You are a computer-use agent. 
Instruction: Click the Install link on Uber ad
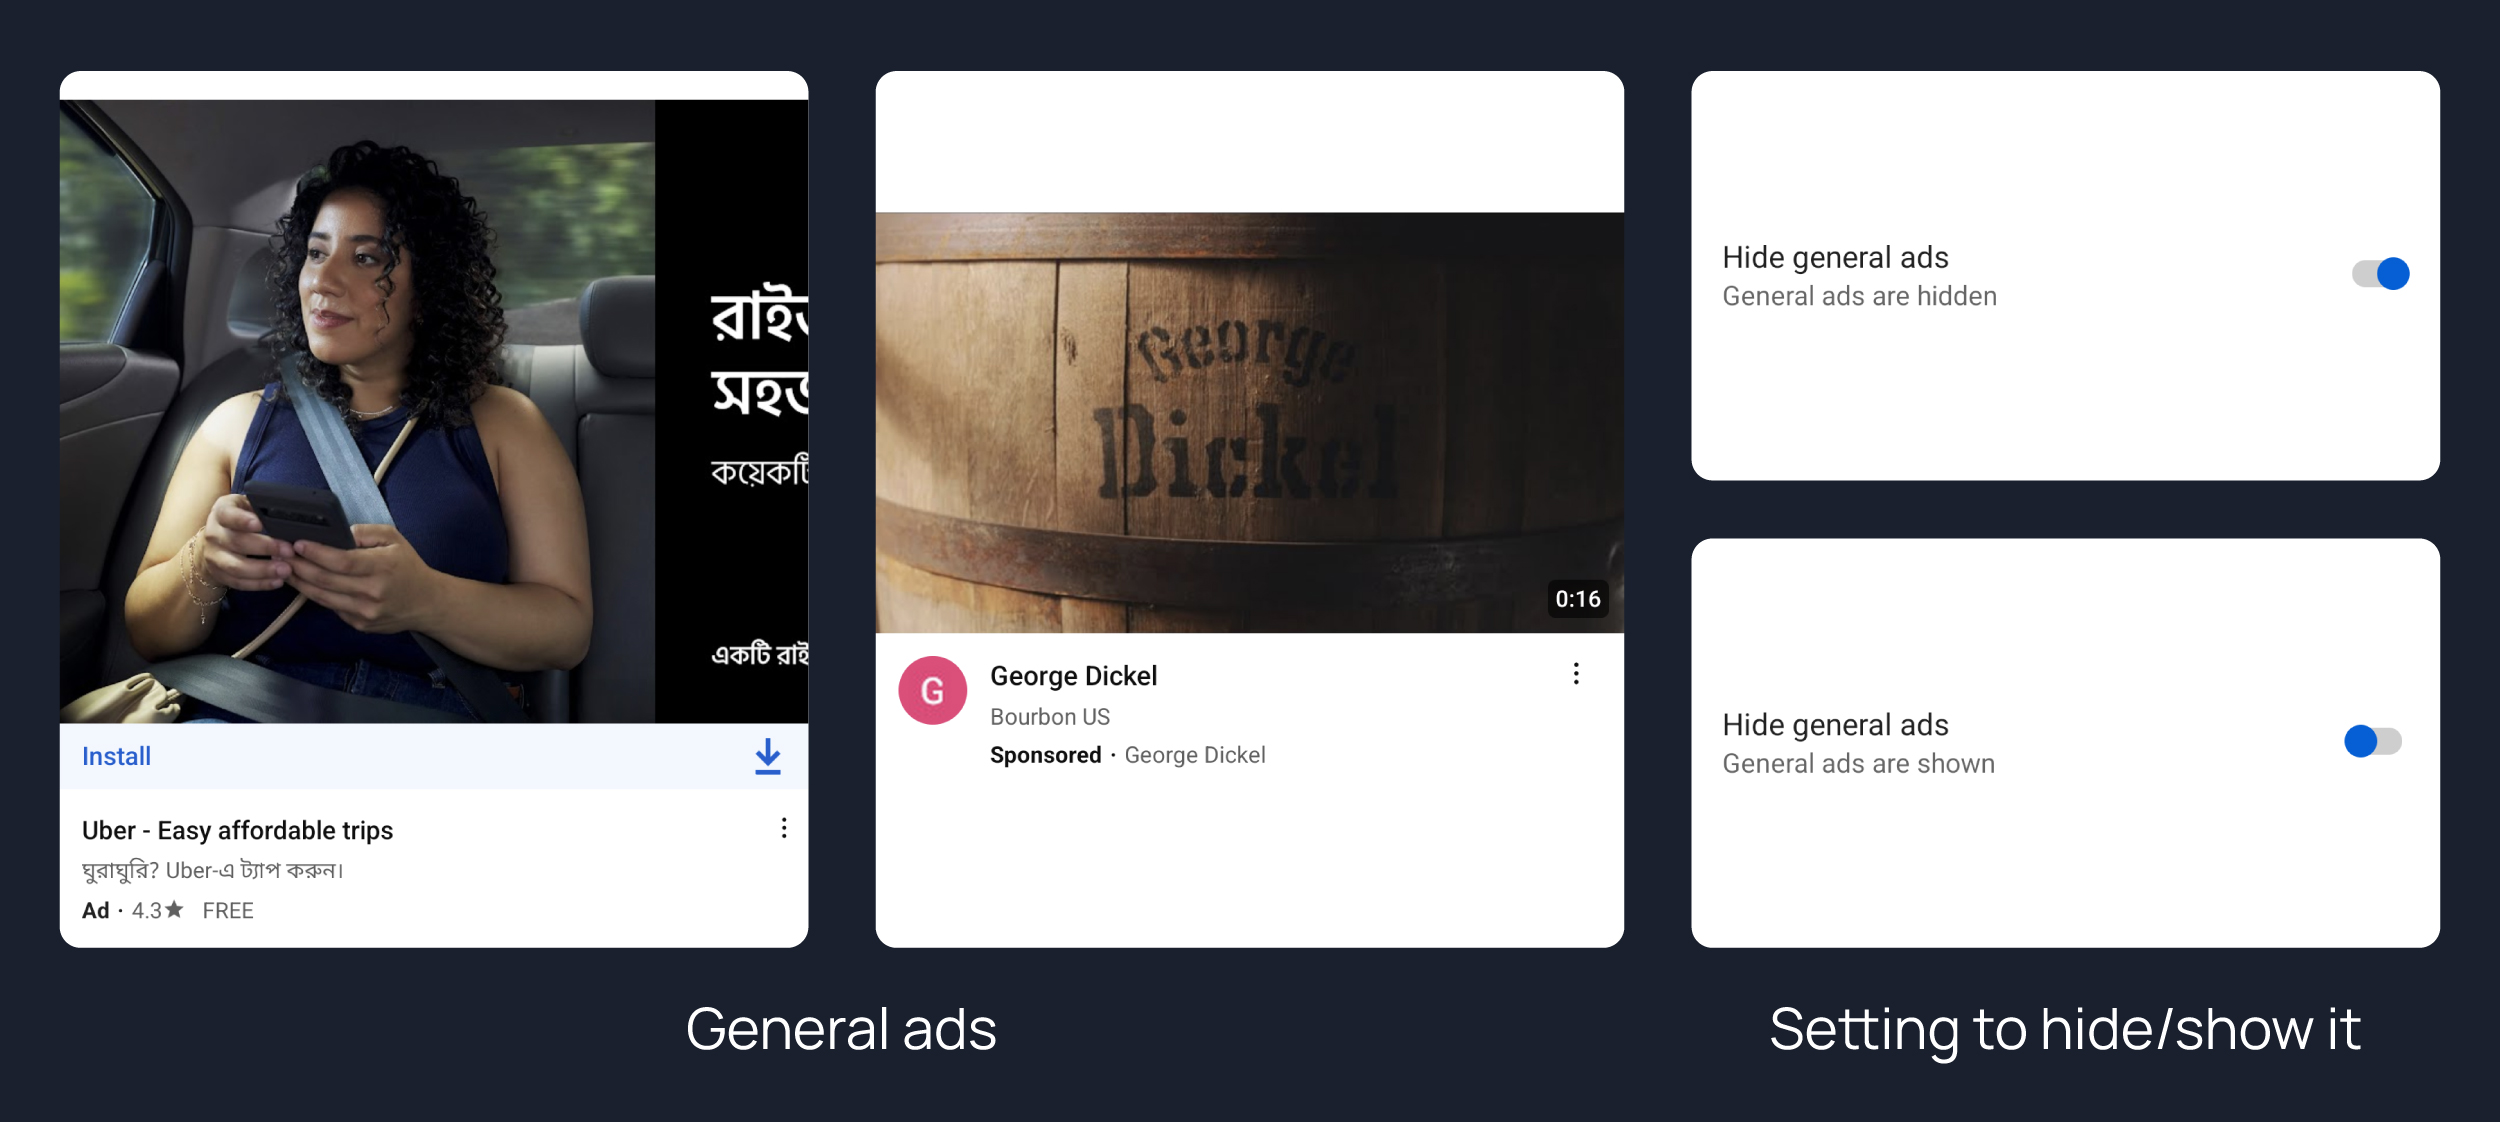click(x=116, y=756)
